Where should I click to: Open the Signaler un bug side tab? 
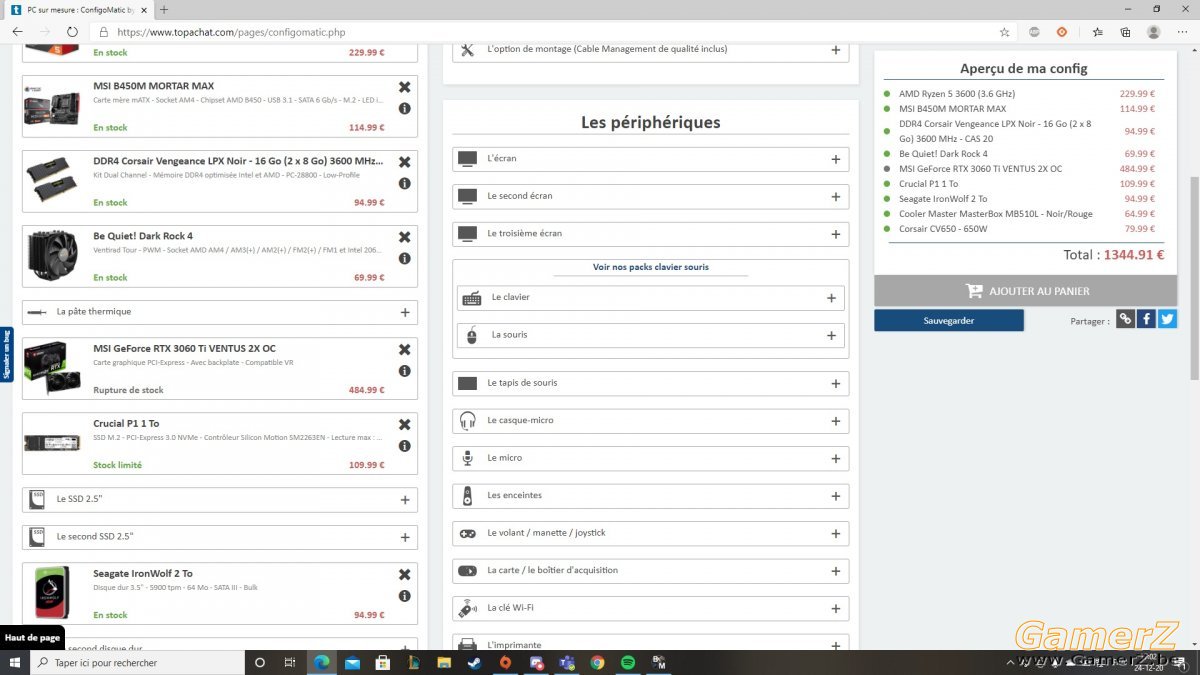coord(6,355)
